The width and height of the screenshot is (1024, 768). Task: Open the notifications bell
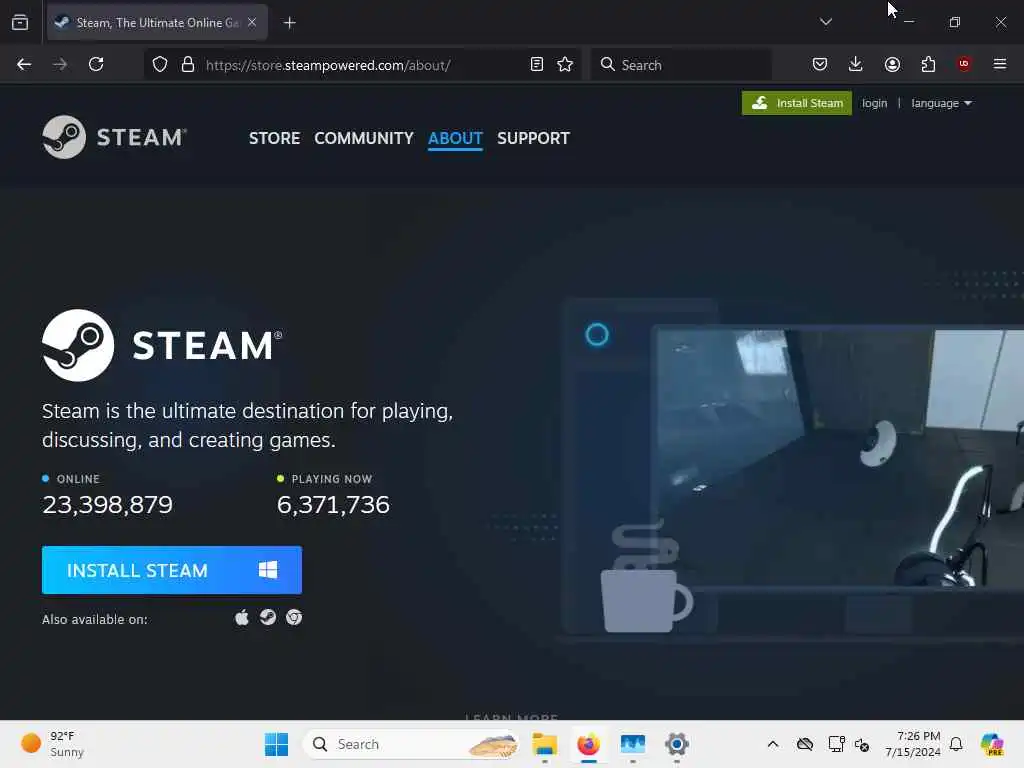pyautogui.click(x=956, y=744)
